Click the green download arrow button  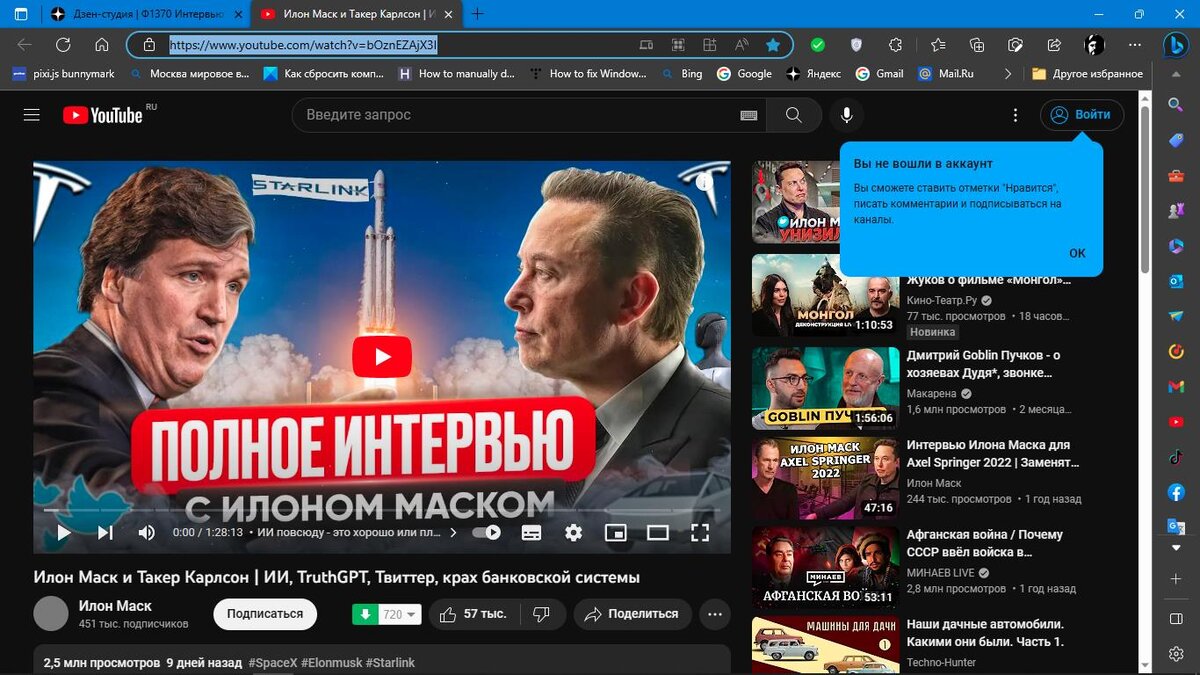pos(364,614)
